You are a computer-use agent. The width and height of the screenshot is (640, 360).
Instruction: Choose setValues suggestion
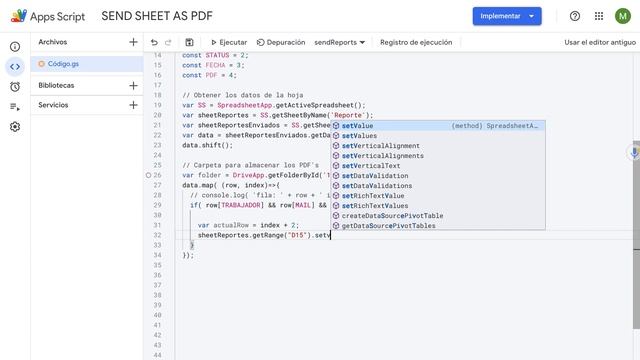438,136
